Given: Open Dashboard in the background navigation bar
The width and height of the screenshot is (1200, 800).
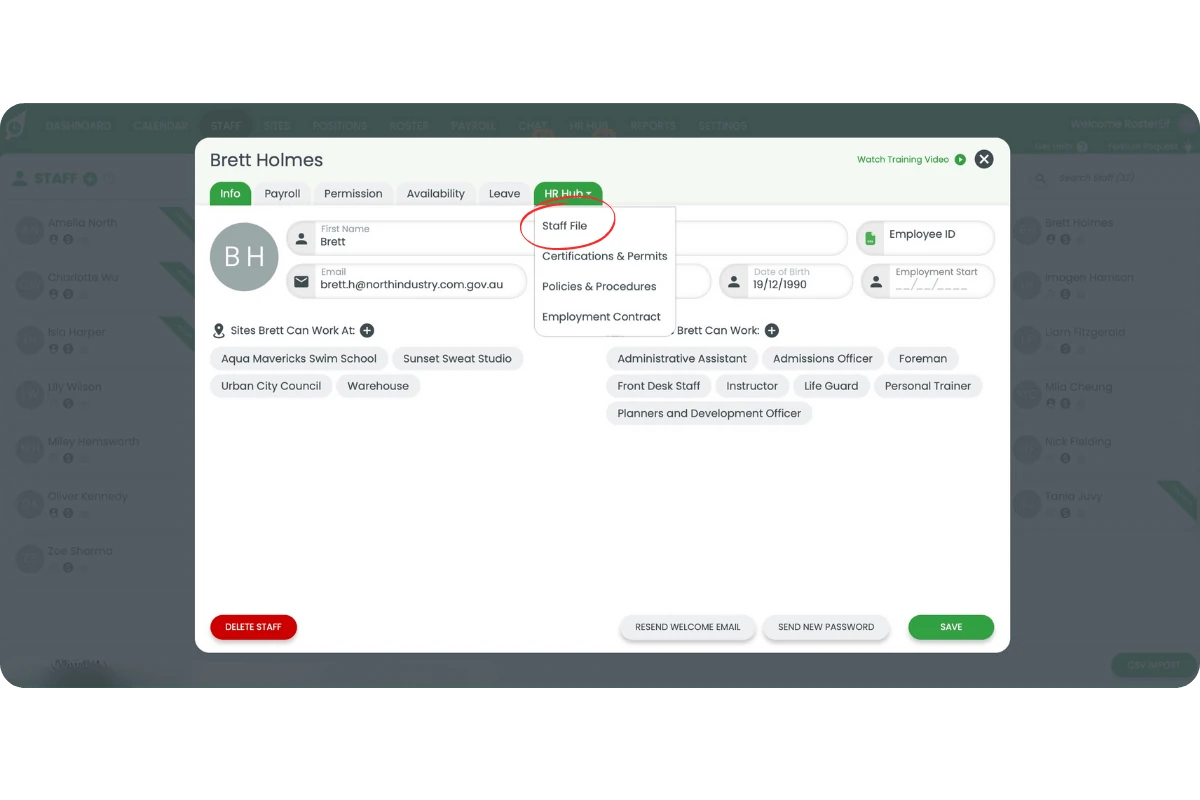Looking at the screenshot, I should [79, 126].
